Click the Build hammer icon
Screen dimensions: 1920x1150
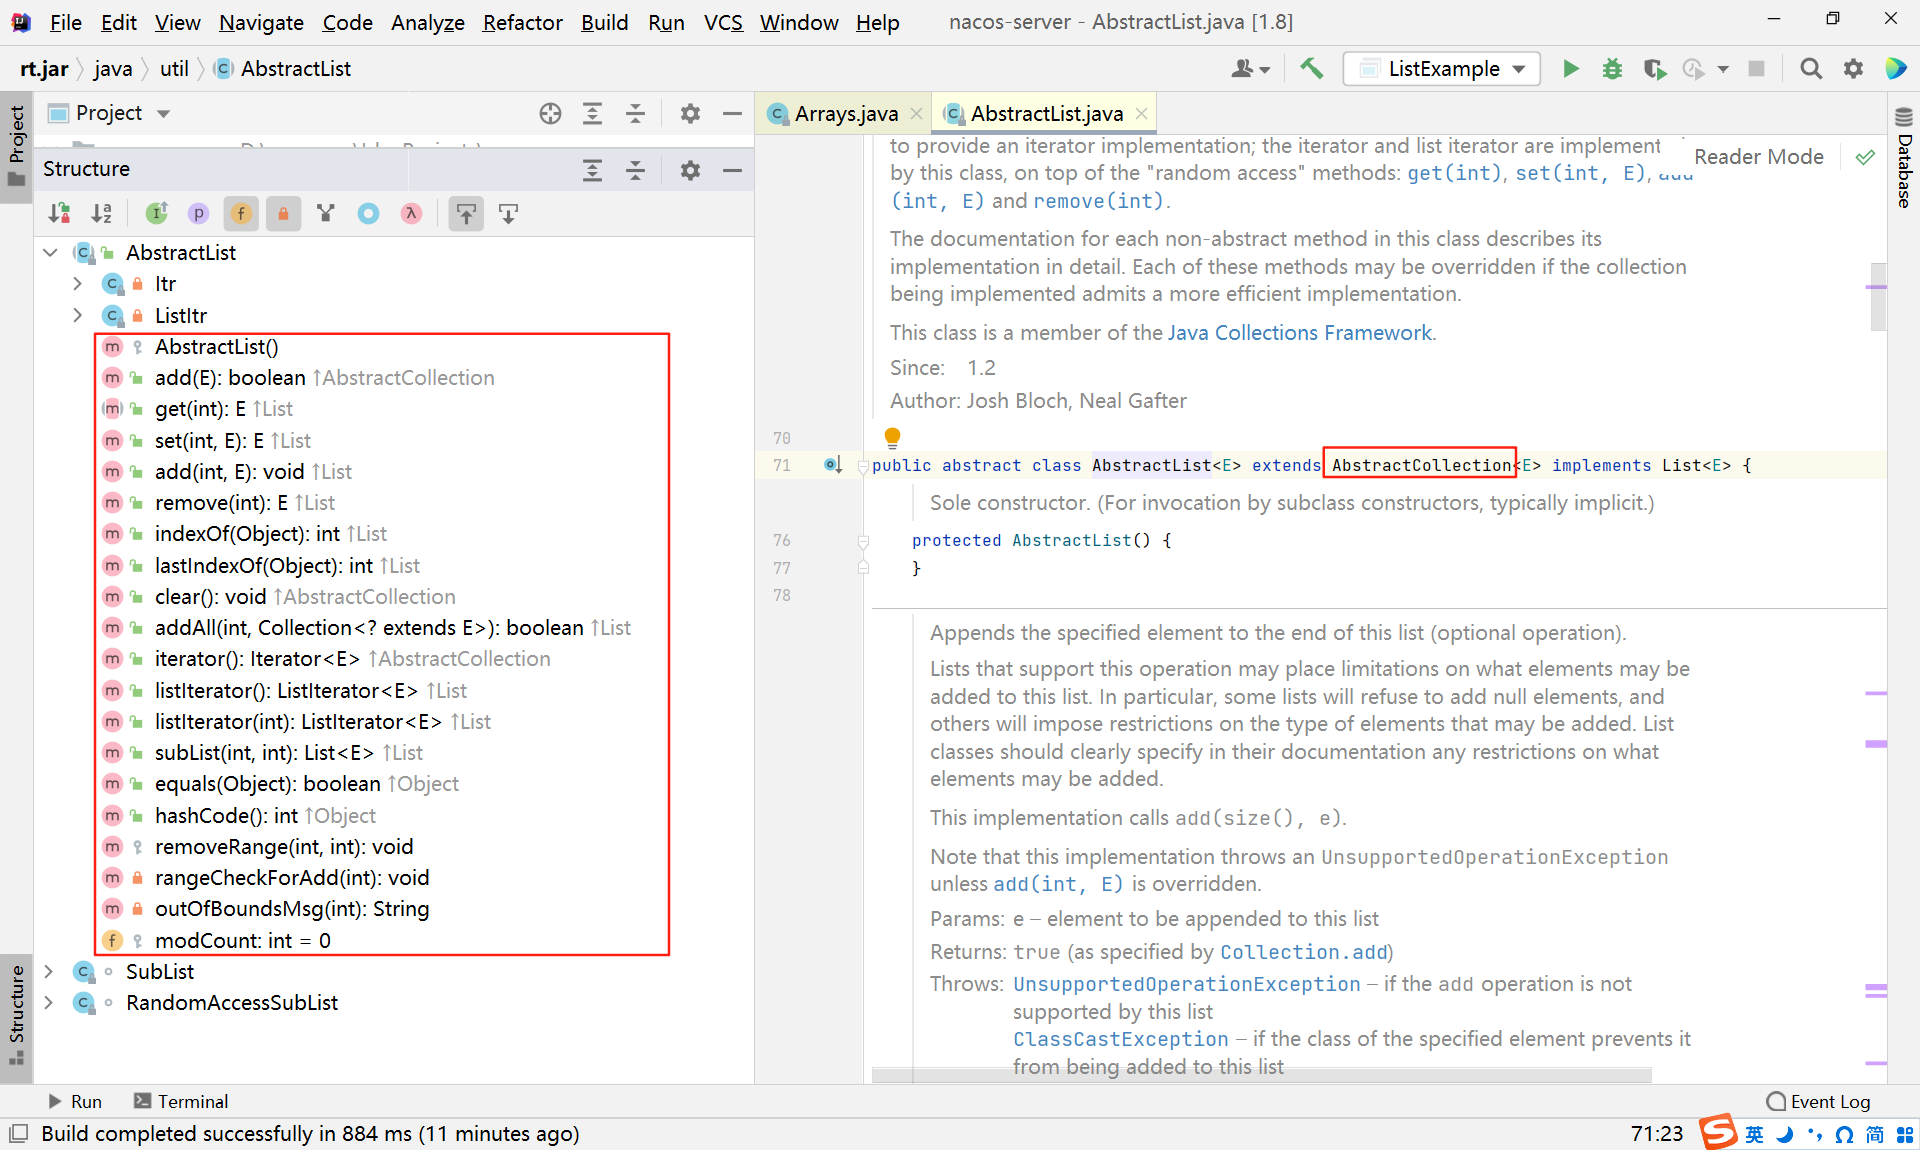[x=1311, y=69]
